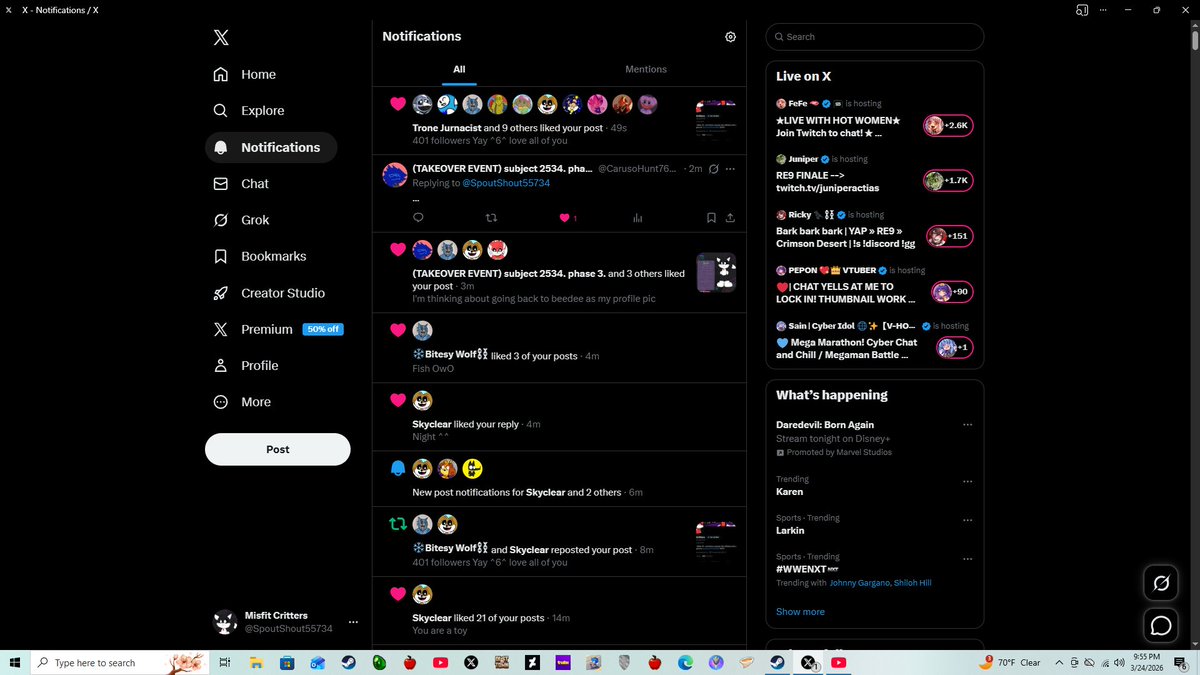Image resolution: width=1200 pixels, height=675 pixels.
Task: Click the Premium 50% off item
Action: tap(278, 329)
